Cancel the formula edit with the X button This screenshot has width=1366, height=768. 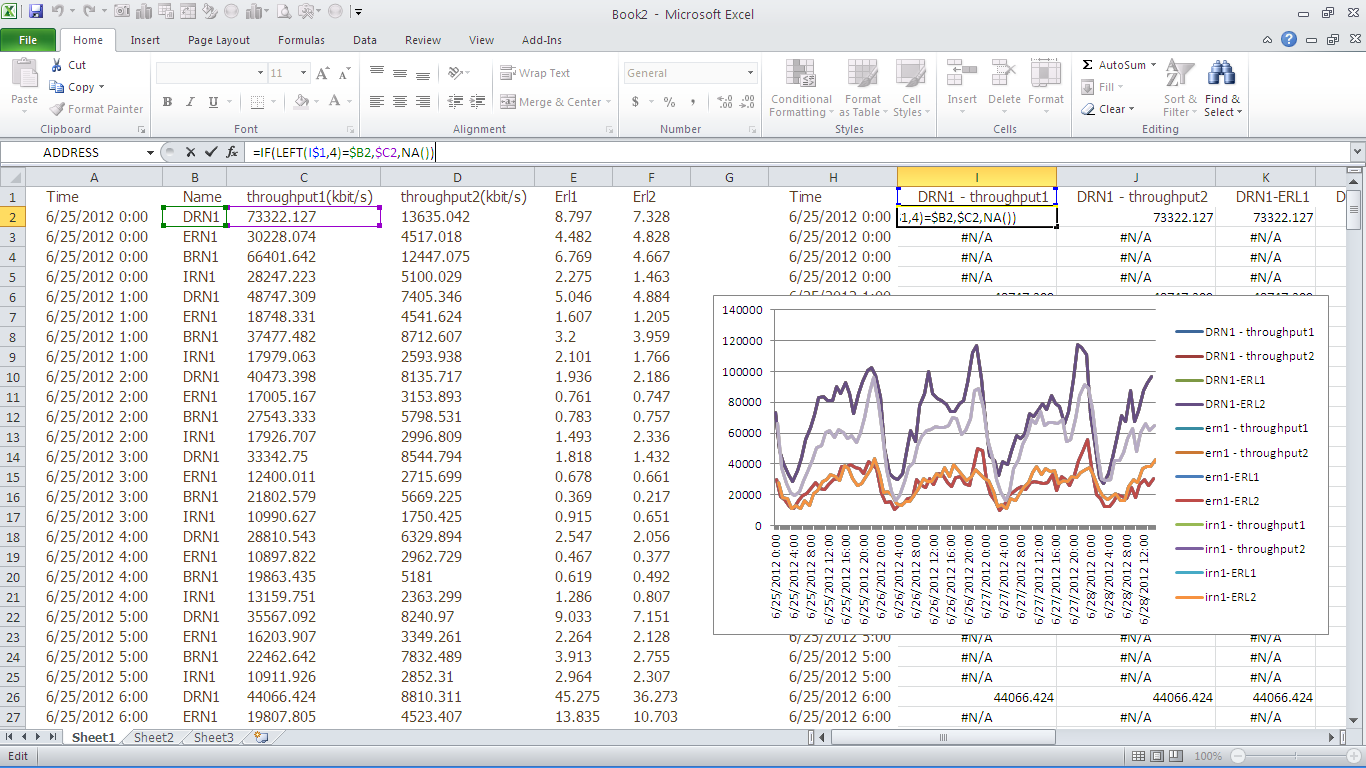[190, 152]
